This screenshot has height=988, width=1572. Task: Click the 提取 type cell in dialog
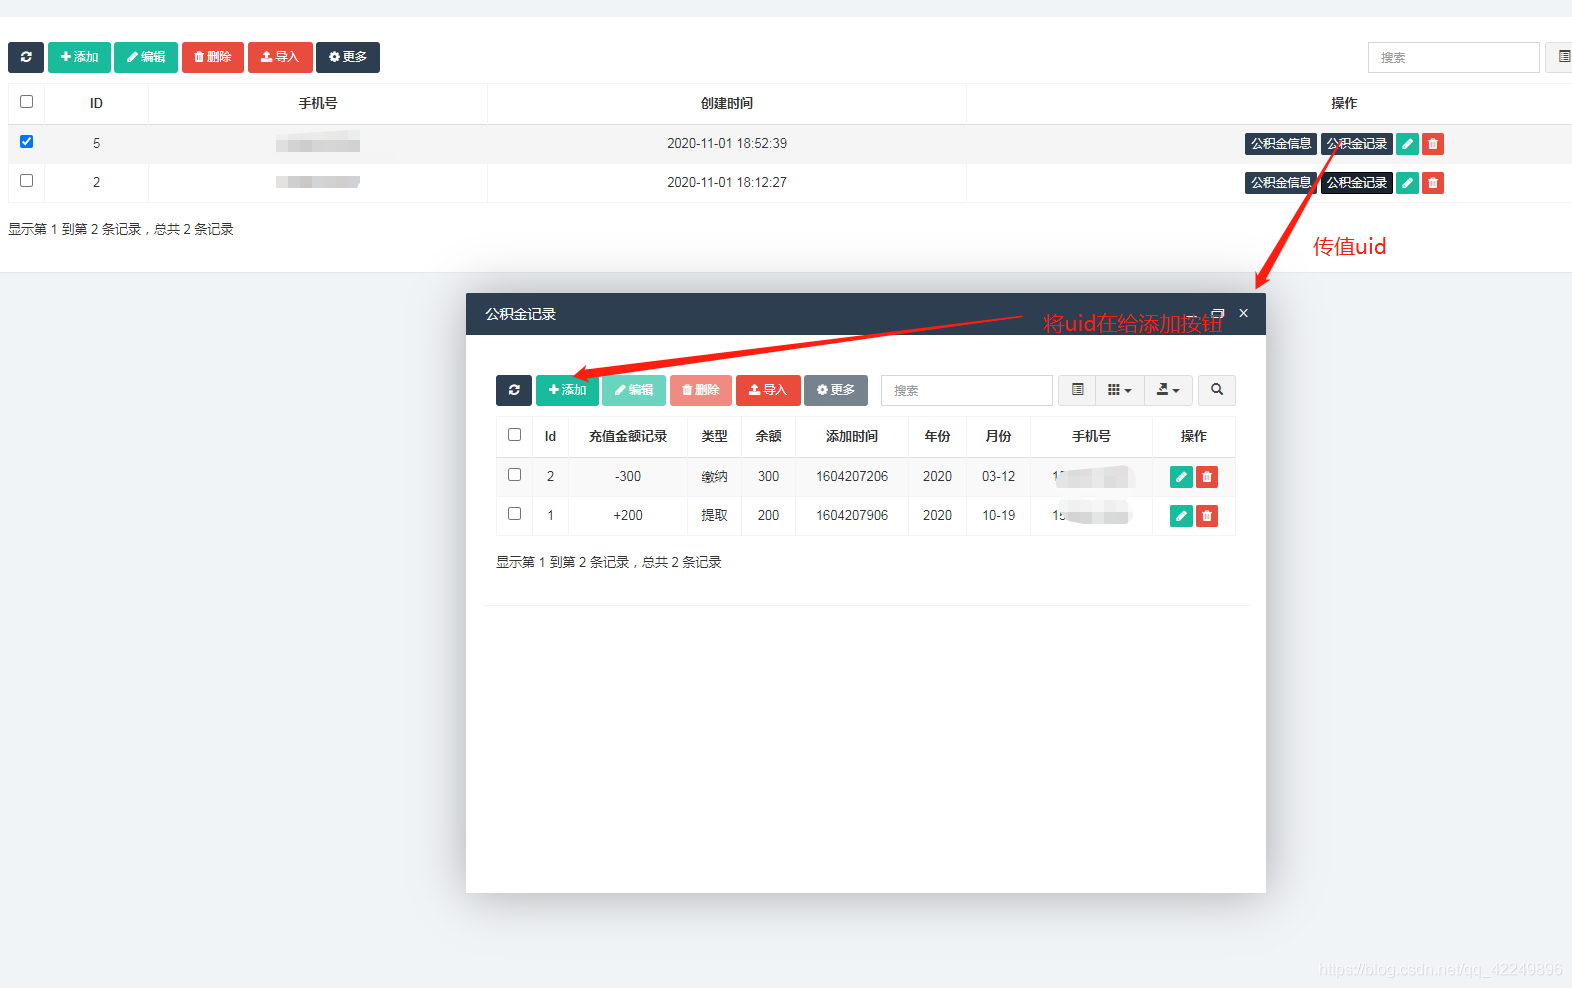[714, 516]
